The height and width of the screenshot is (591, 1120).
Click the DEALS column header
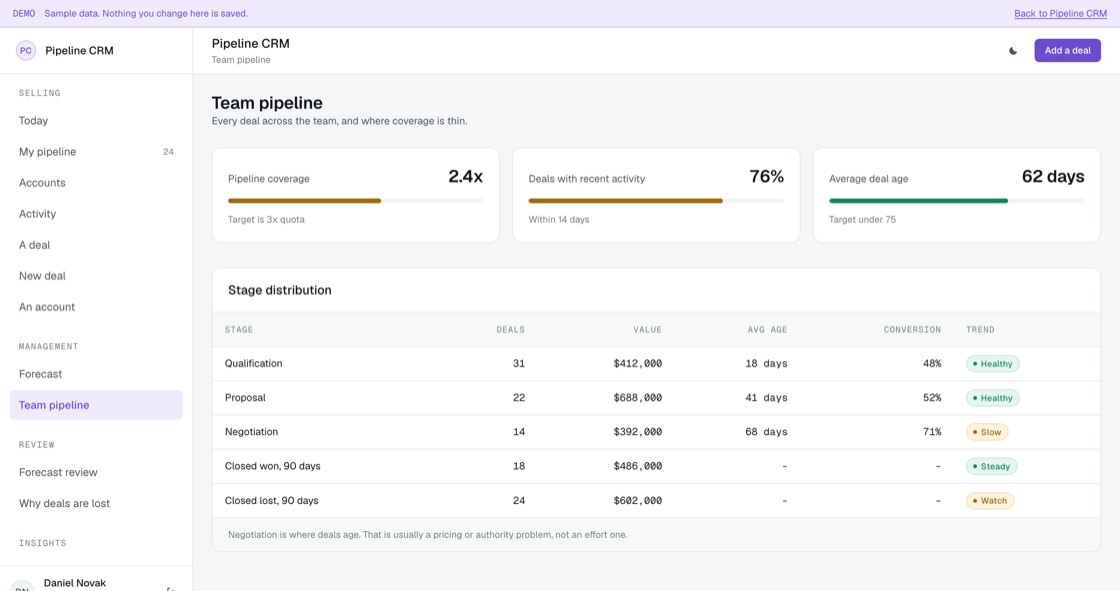click(x=511, y=329)
